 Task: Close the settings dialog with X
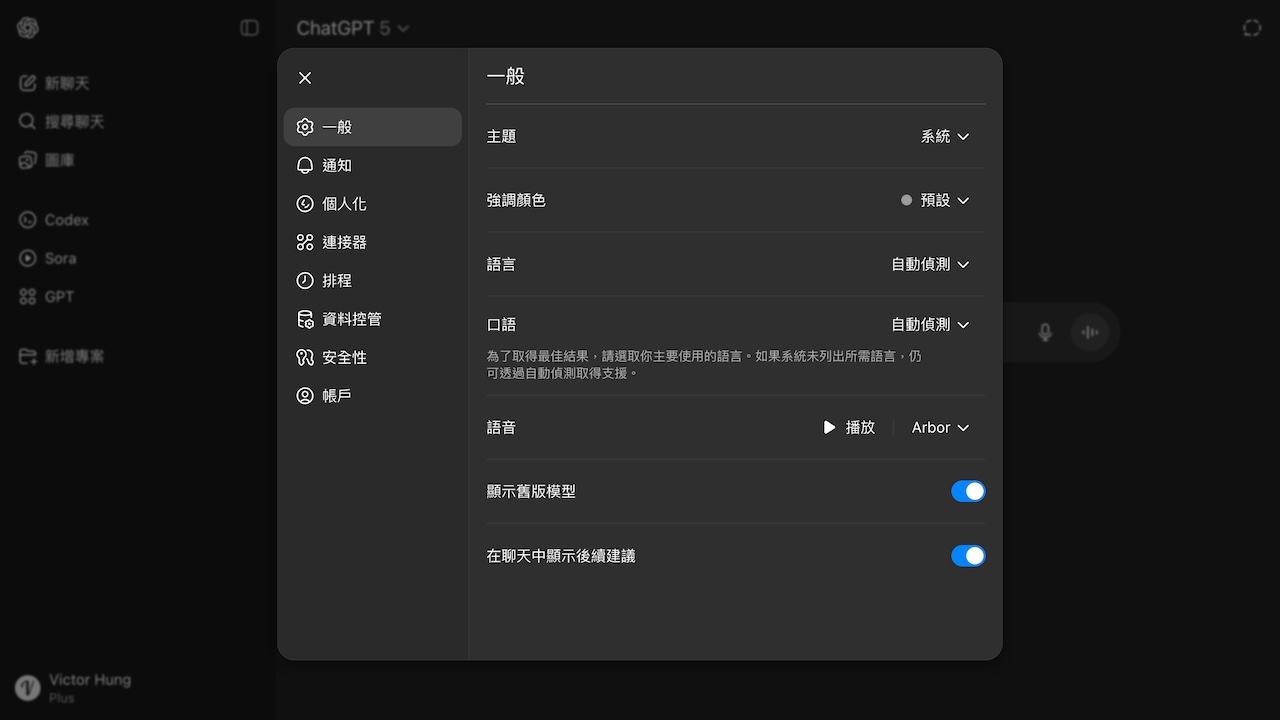[305, 78]
